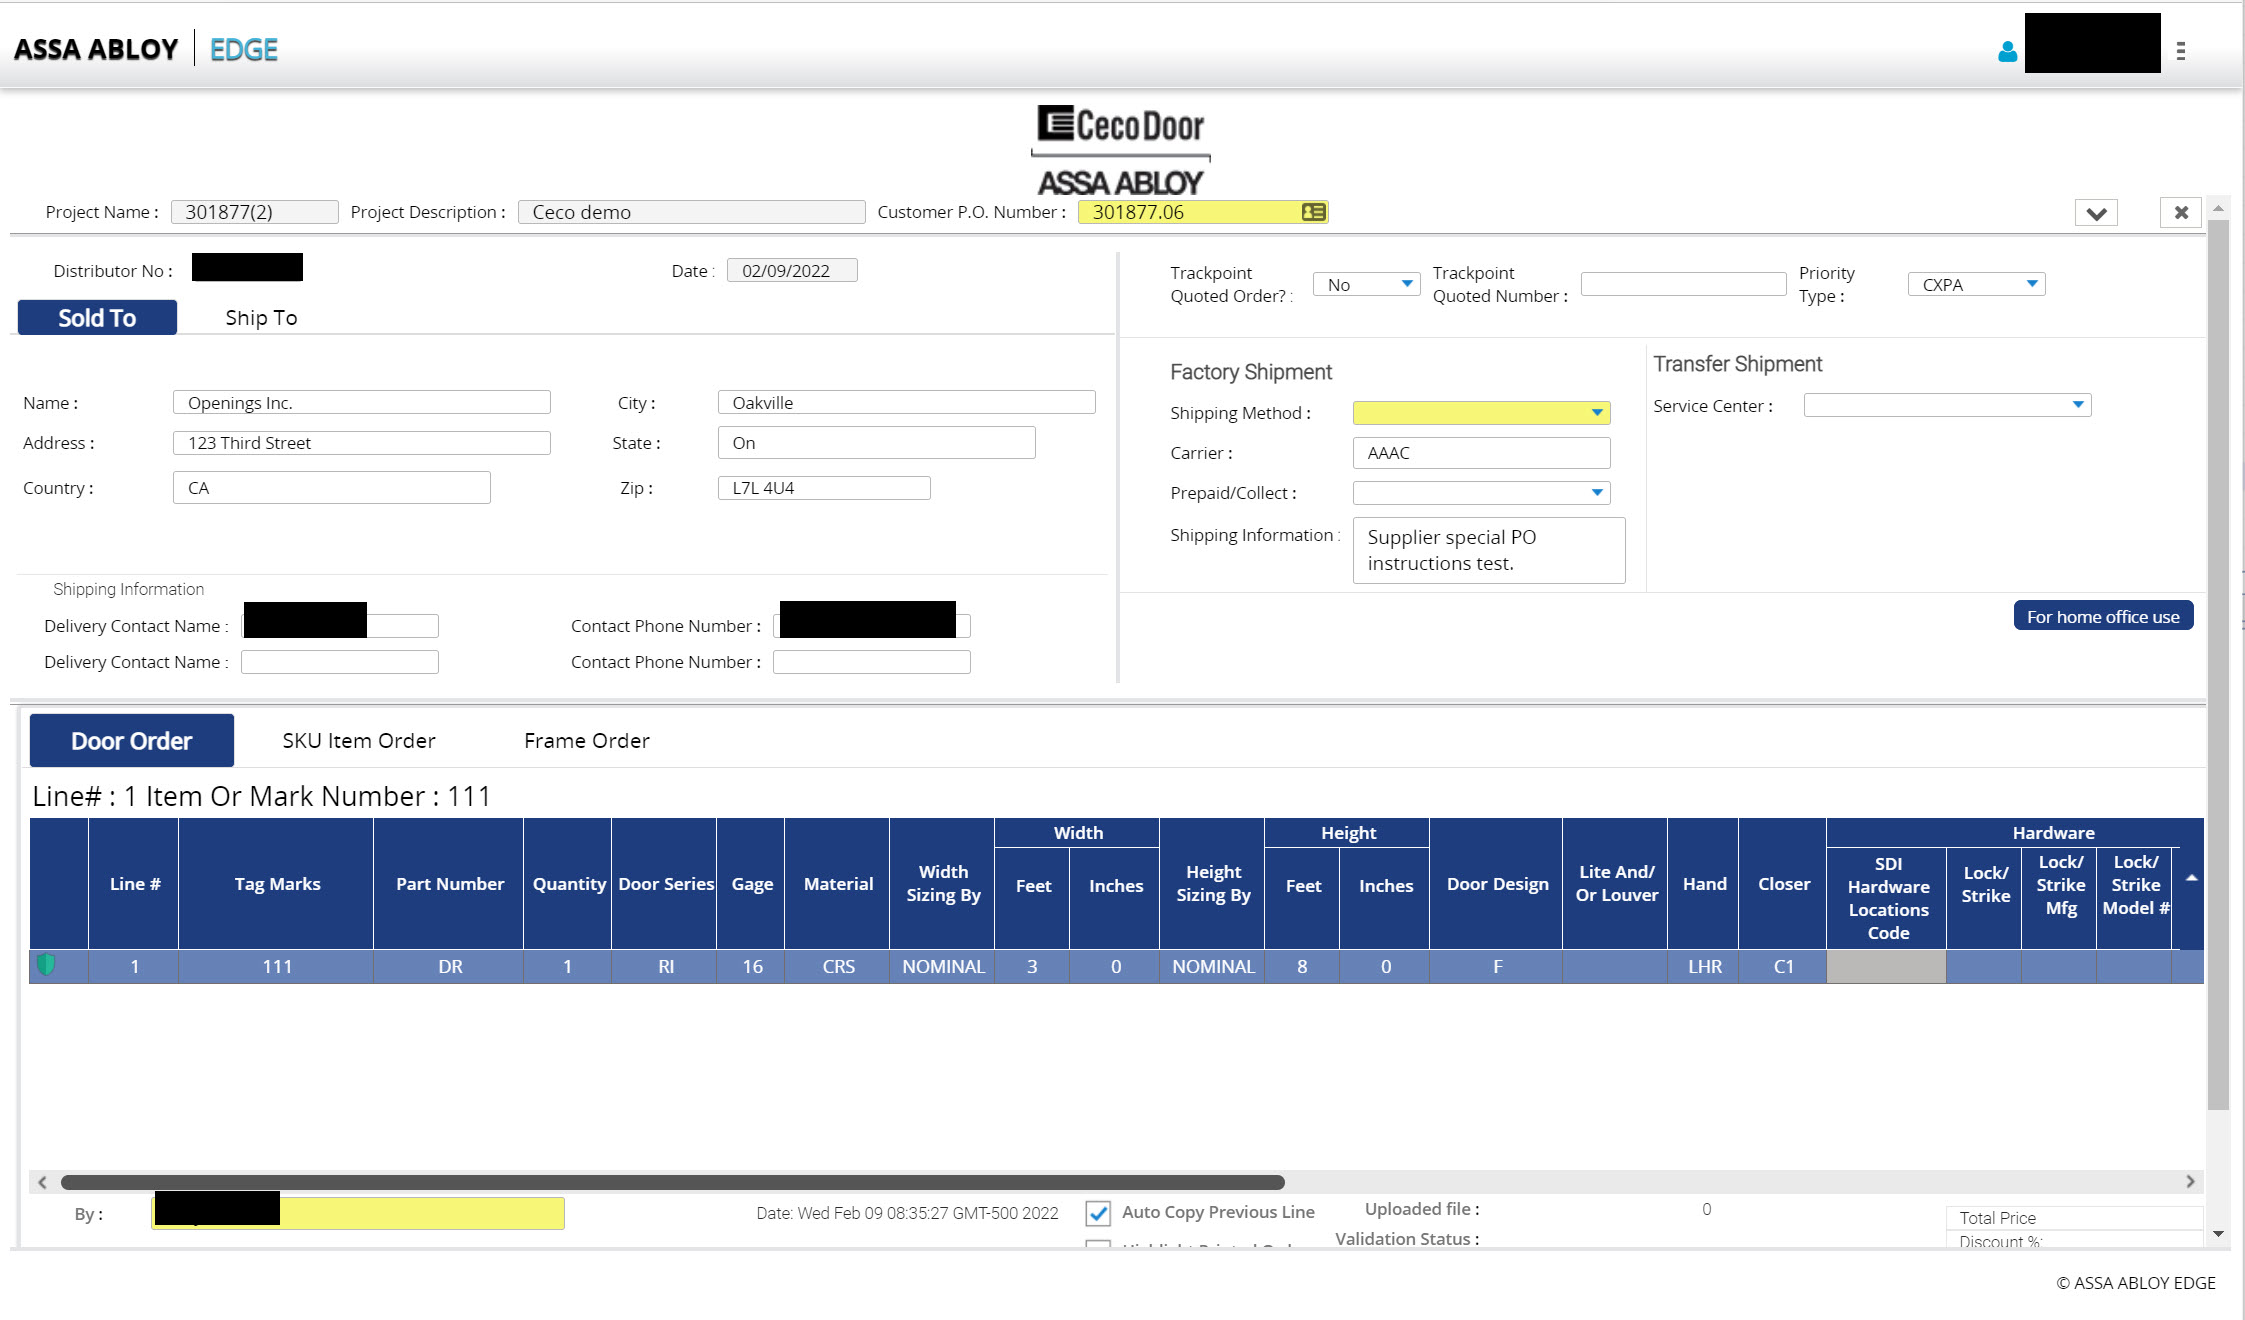Click the SDI Hardware Locations Code header
The width and height of the screenshot is (2245, 1320).
(x=1887, y=898)
